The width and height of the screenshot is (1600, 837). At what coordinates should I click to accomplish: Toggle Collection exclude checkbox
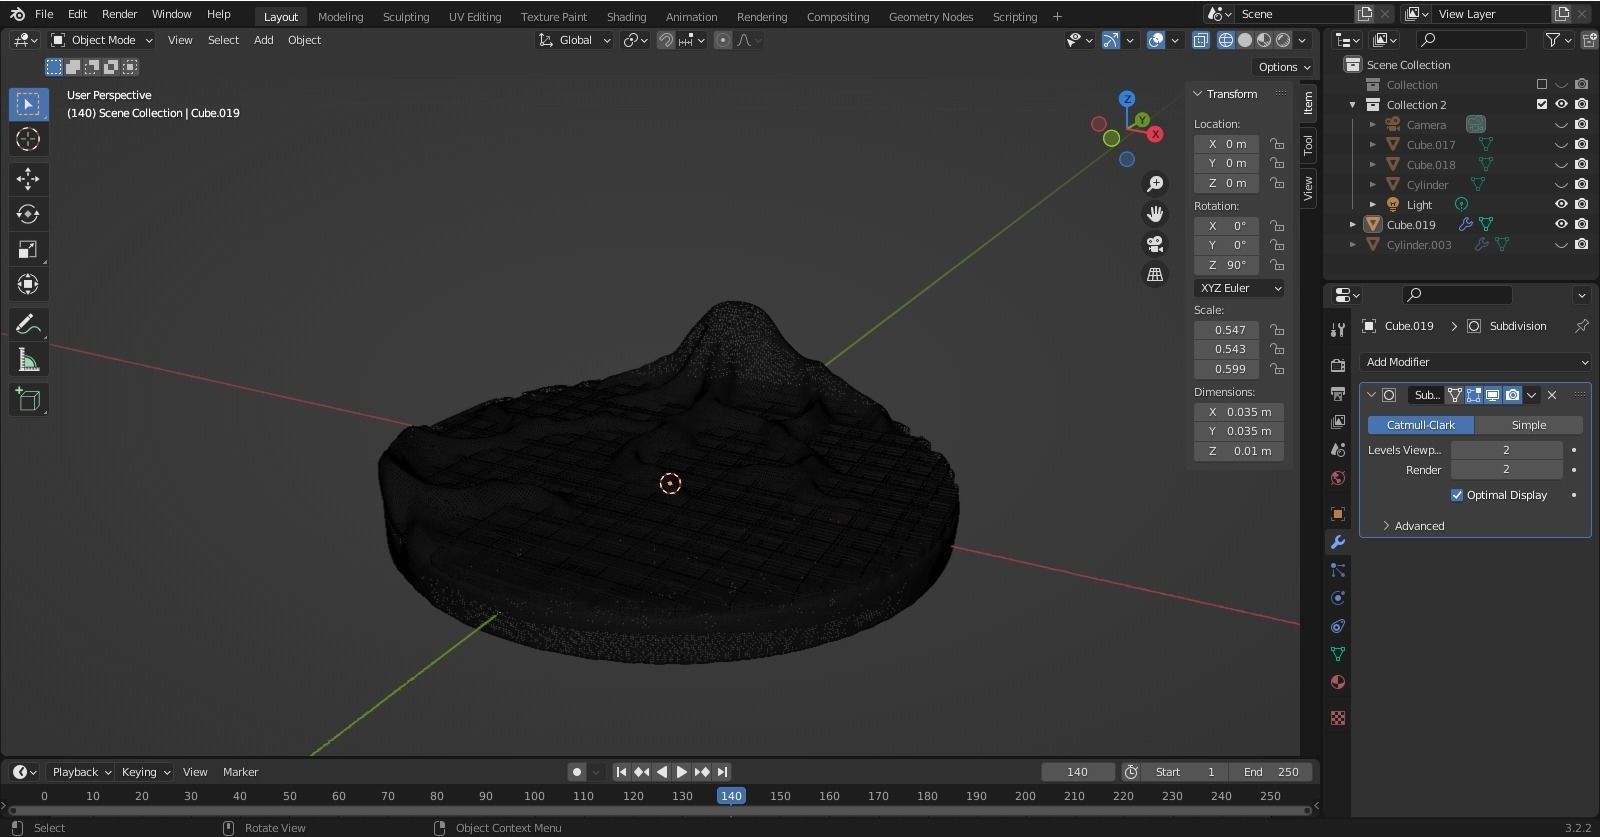tap(1541, 85)
